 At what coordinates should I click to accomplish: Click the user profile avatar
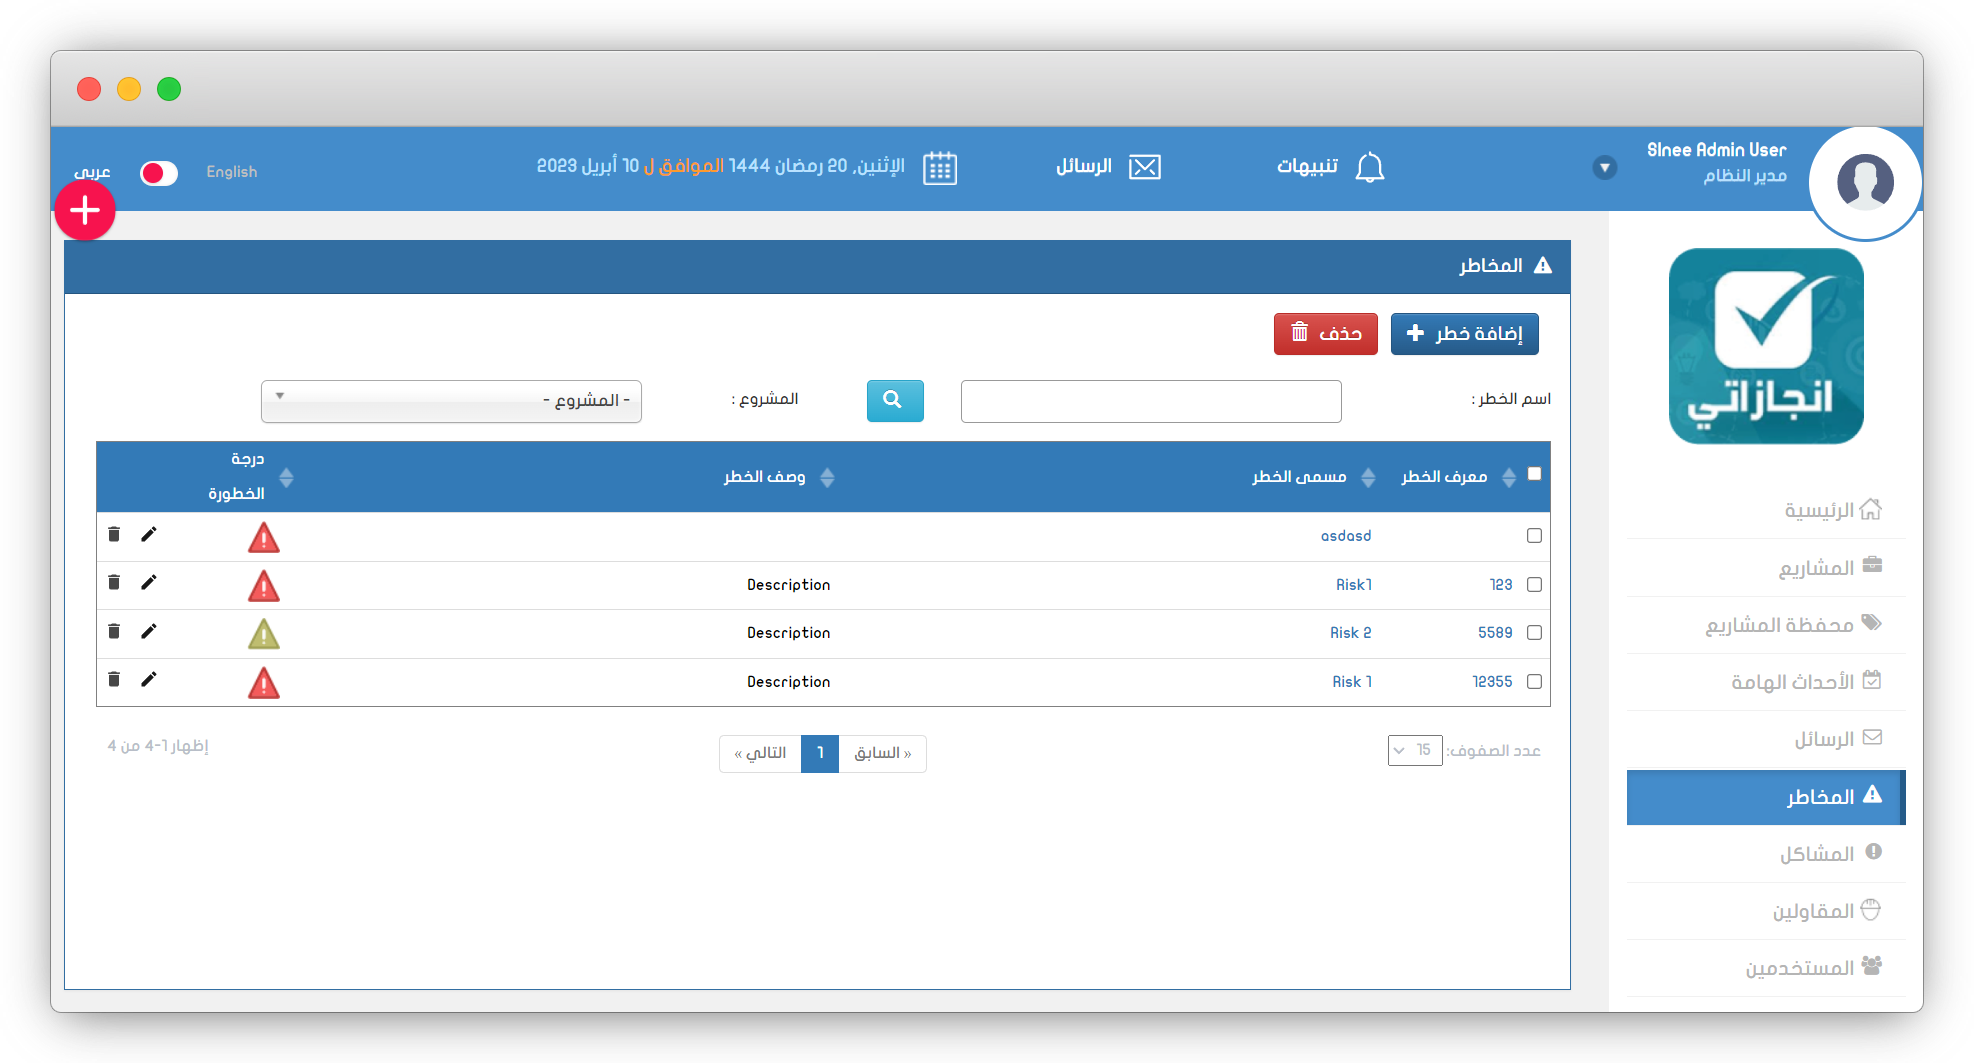1865,183
